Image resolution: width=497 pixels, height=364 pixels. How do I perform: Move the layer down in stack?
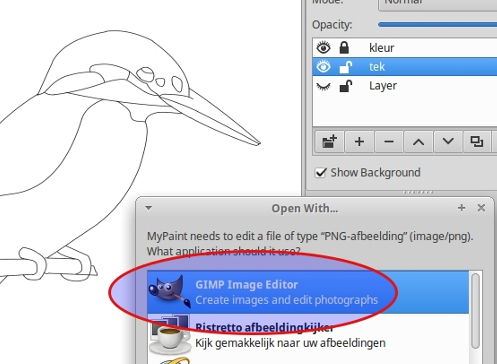448,142
